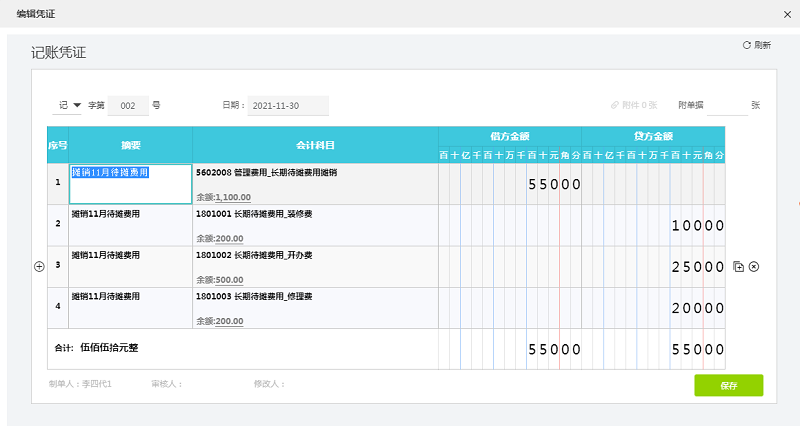800x426 pixels.
Task: Click the copy row icon beside row 3
Action: (738, 266)
